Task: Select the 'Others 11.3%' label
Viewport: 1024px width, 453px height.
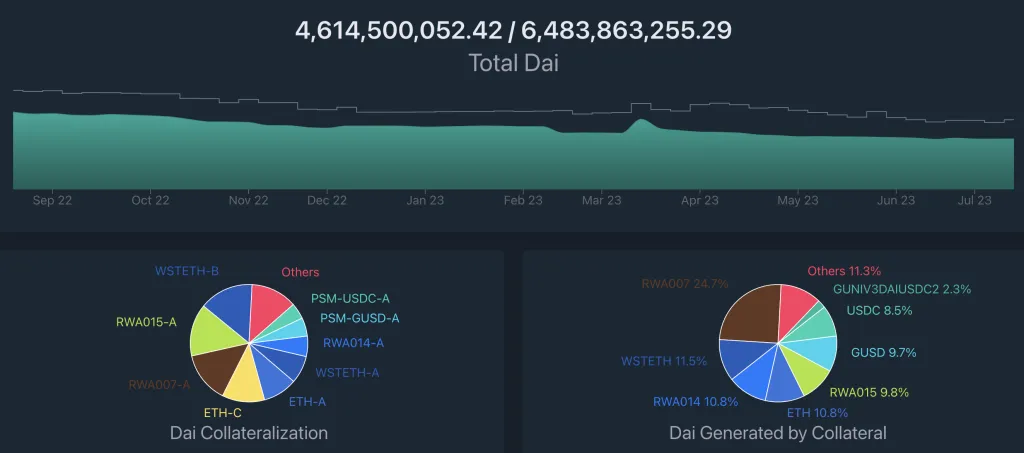Action: 844,271
